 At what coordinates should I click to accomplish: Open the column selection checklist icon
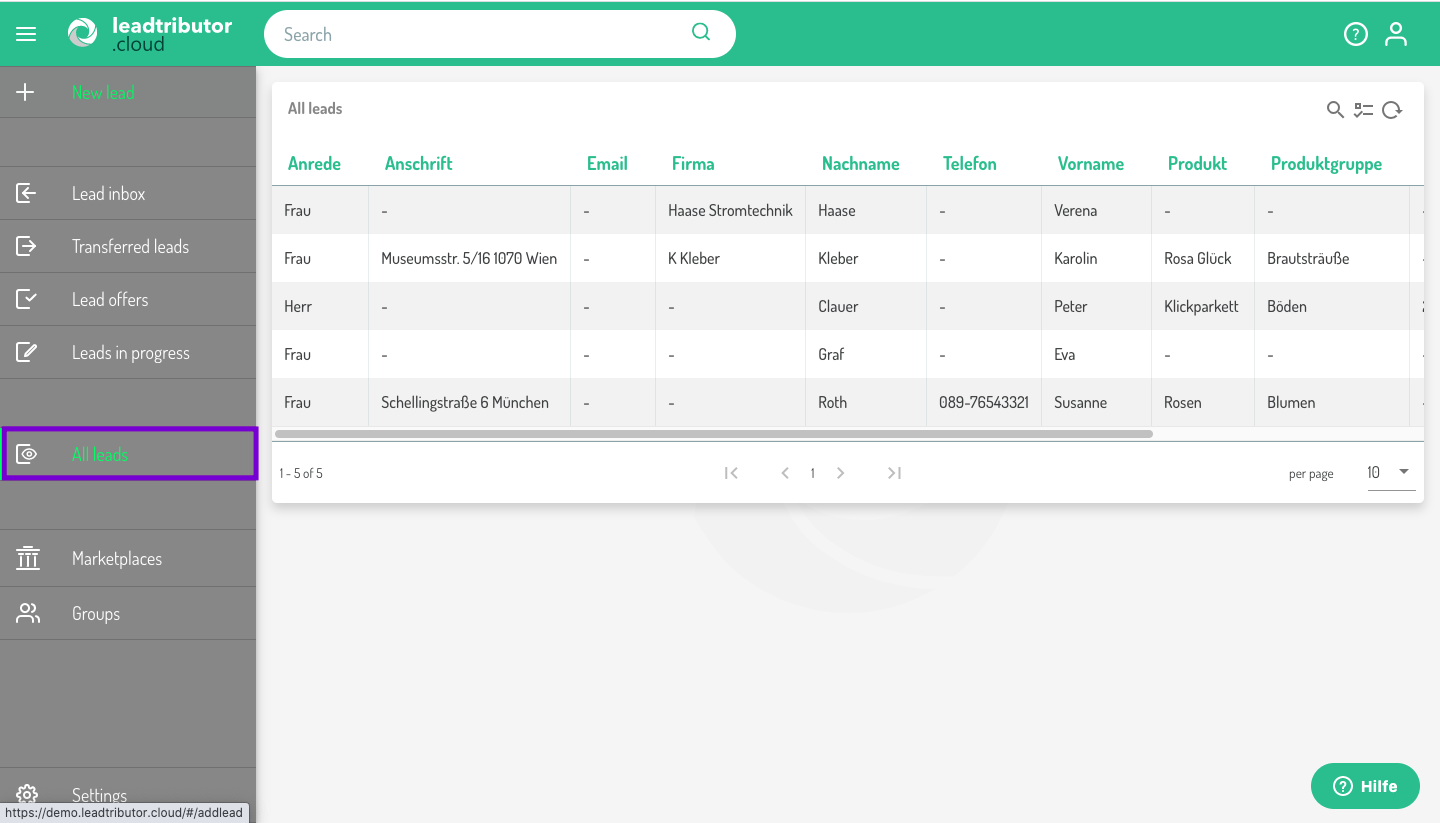tap(1363, 110)
